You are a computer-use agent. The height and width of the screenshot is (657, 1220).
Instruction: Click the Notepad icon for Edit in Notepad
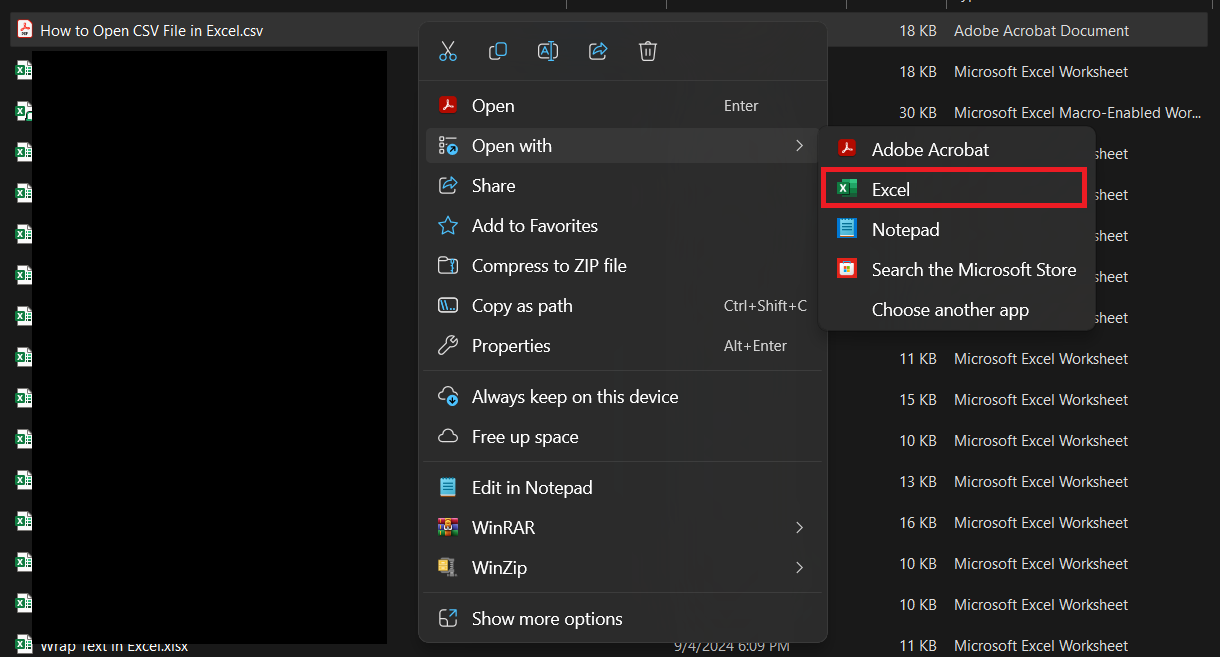click(x=448, y=488)
